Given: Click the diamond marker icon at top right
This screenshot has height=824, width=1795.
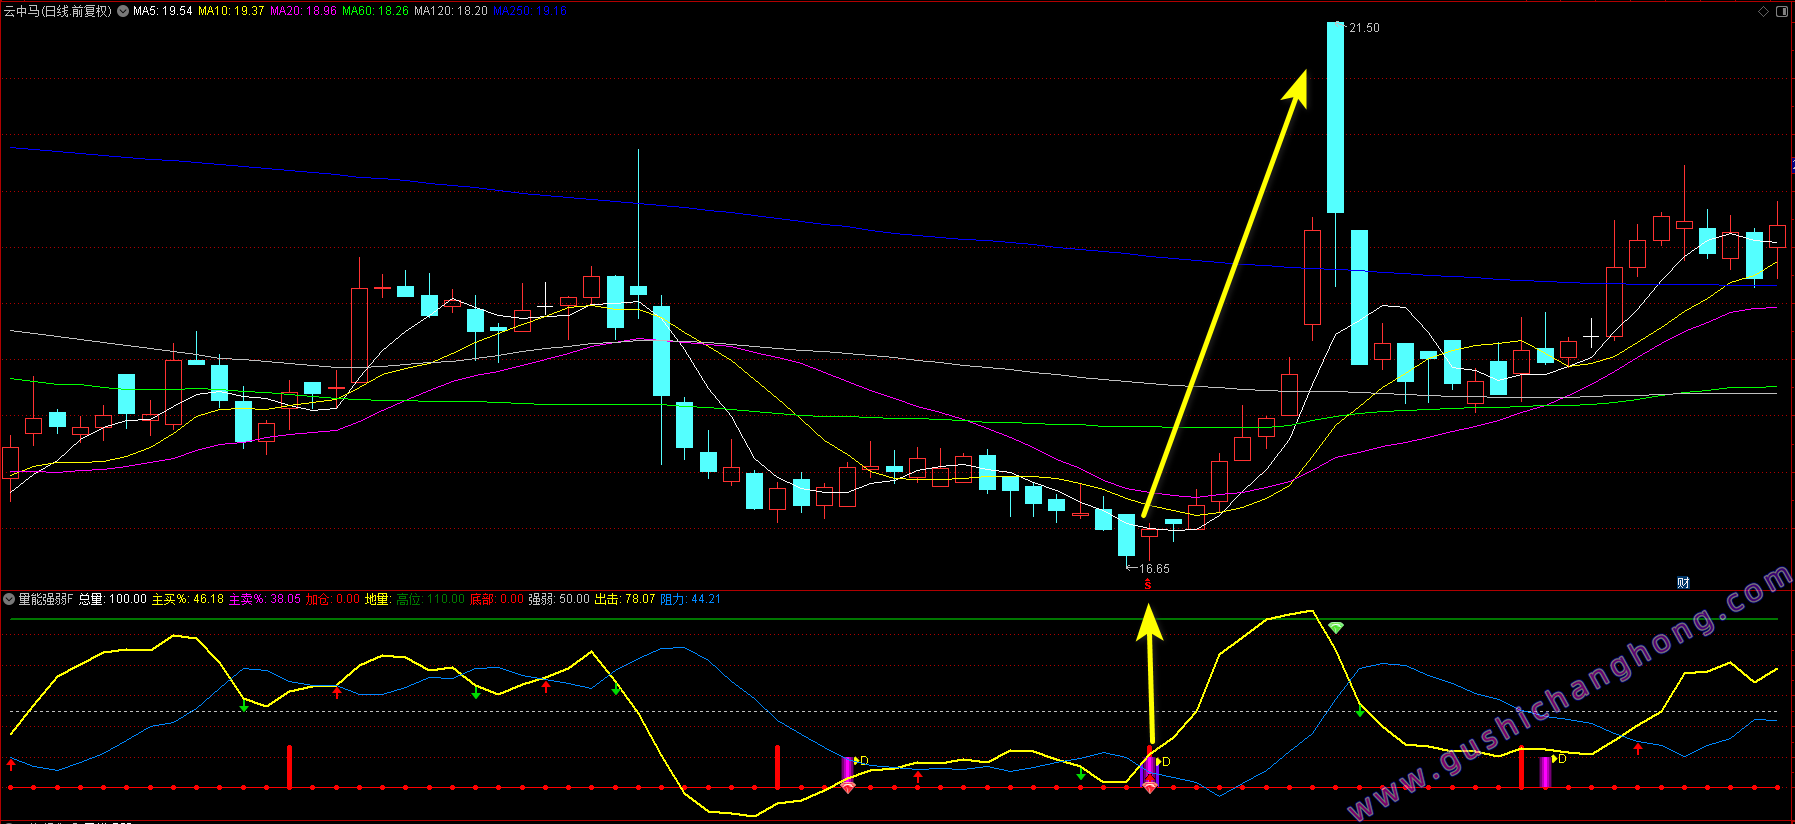Looking at the screenshot, I should 1764,11.
